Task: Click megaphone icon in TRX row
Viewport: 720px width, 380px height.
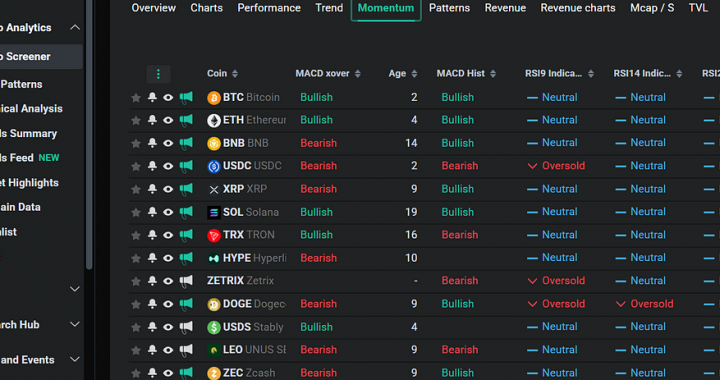Action: pyautogui.click(x=186, y=235)
